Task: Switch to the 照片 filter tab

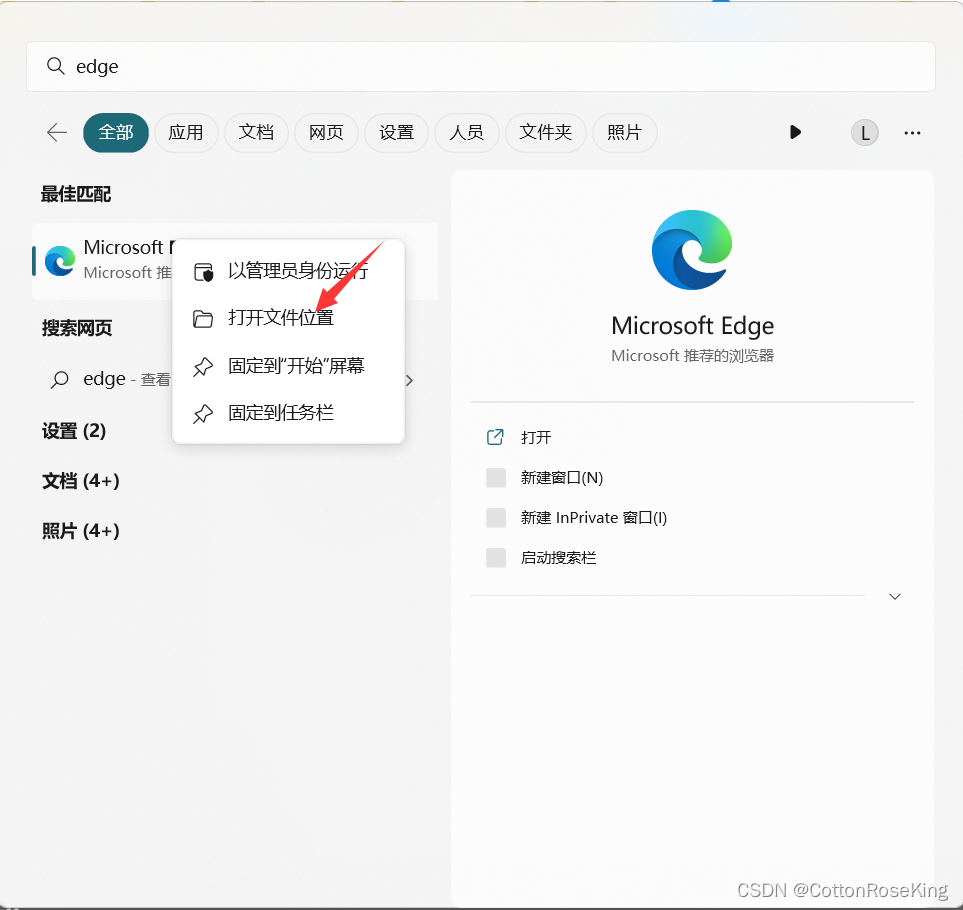Action: pos(625,133)
